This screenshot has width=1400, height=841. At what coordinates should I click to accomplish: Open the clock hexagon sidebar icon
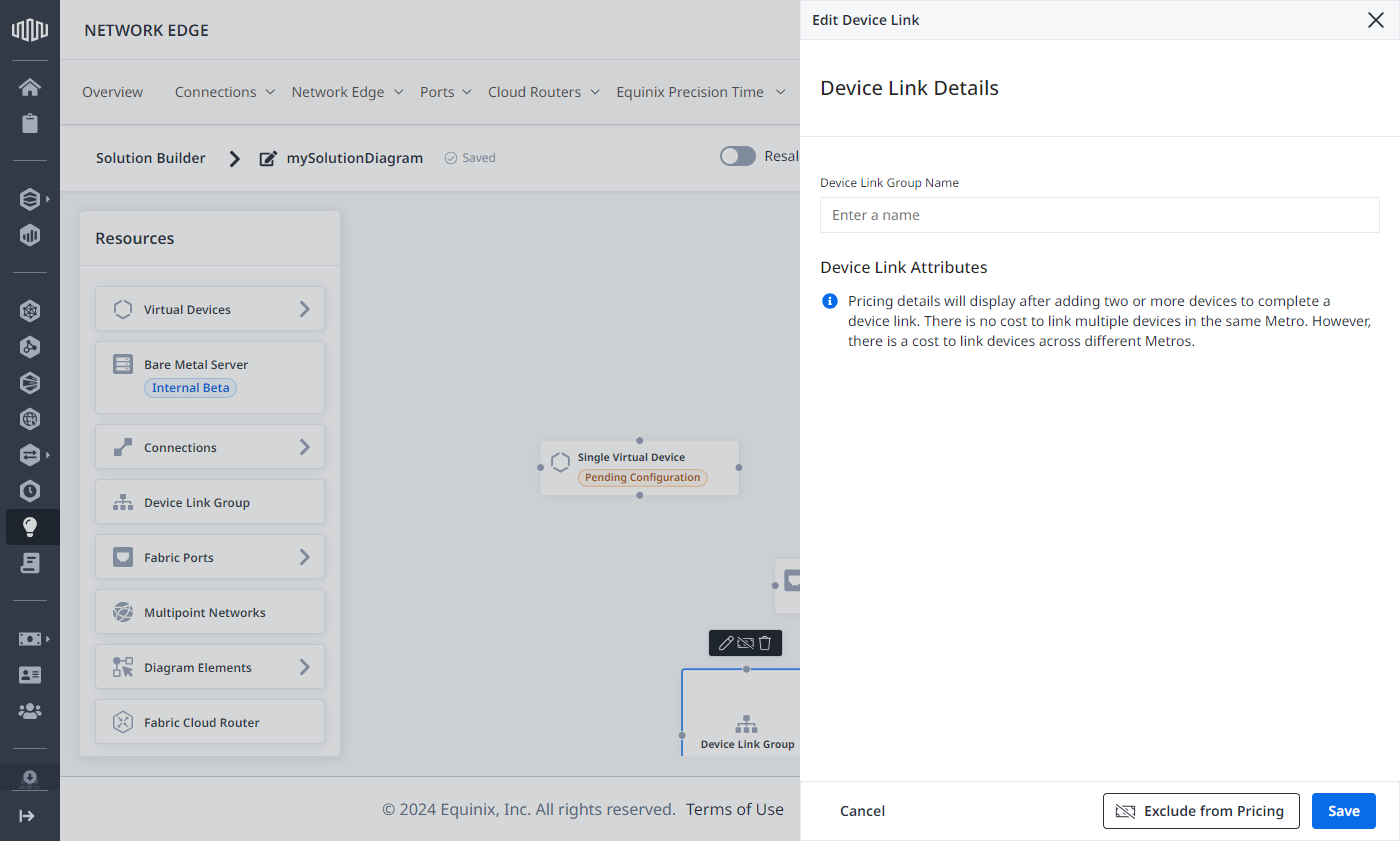[30, 491]
